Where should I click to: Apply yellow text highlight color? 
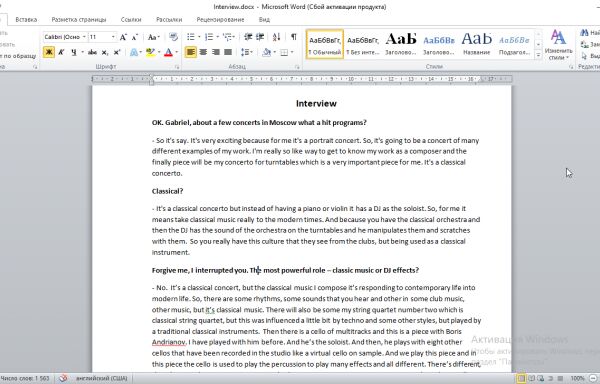[150, 52]
